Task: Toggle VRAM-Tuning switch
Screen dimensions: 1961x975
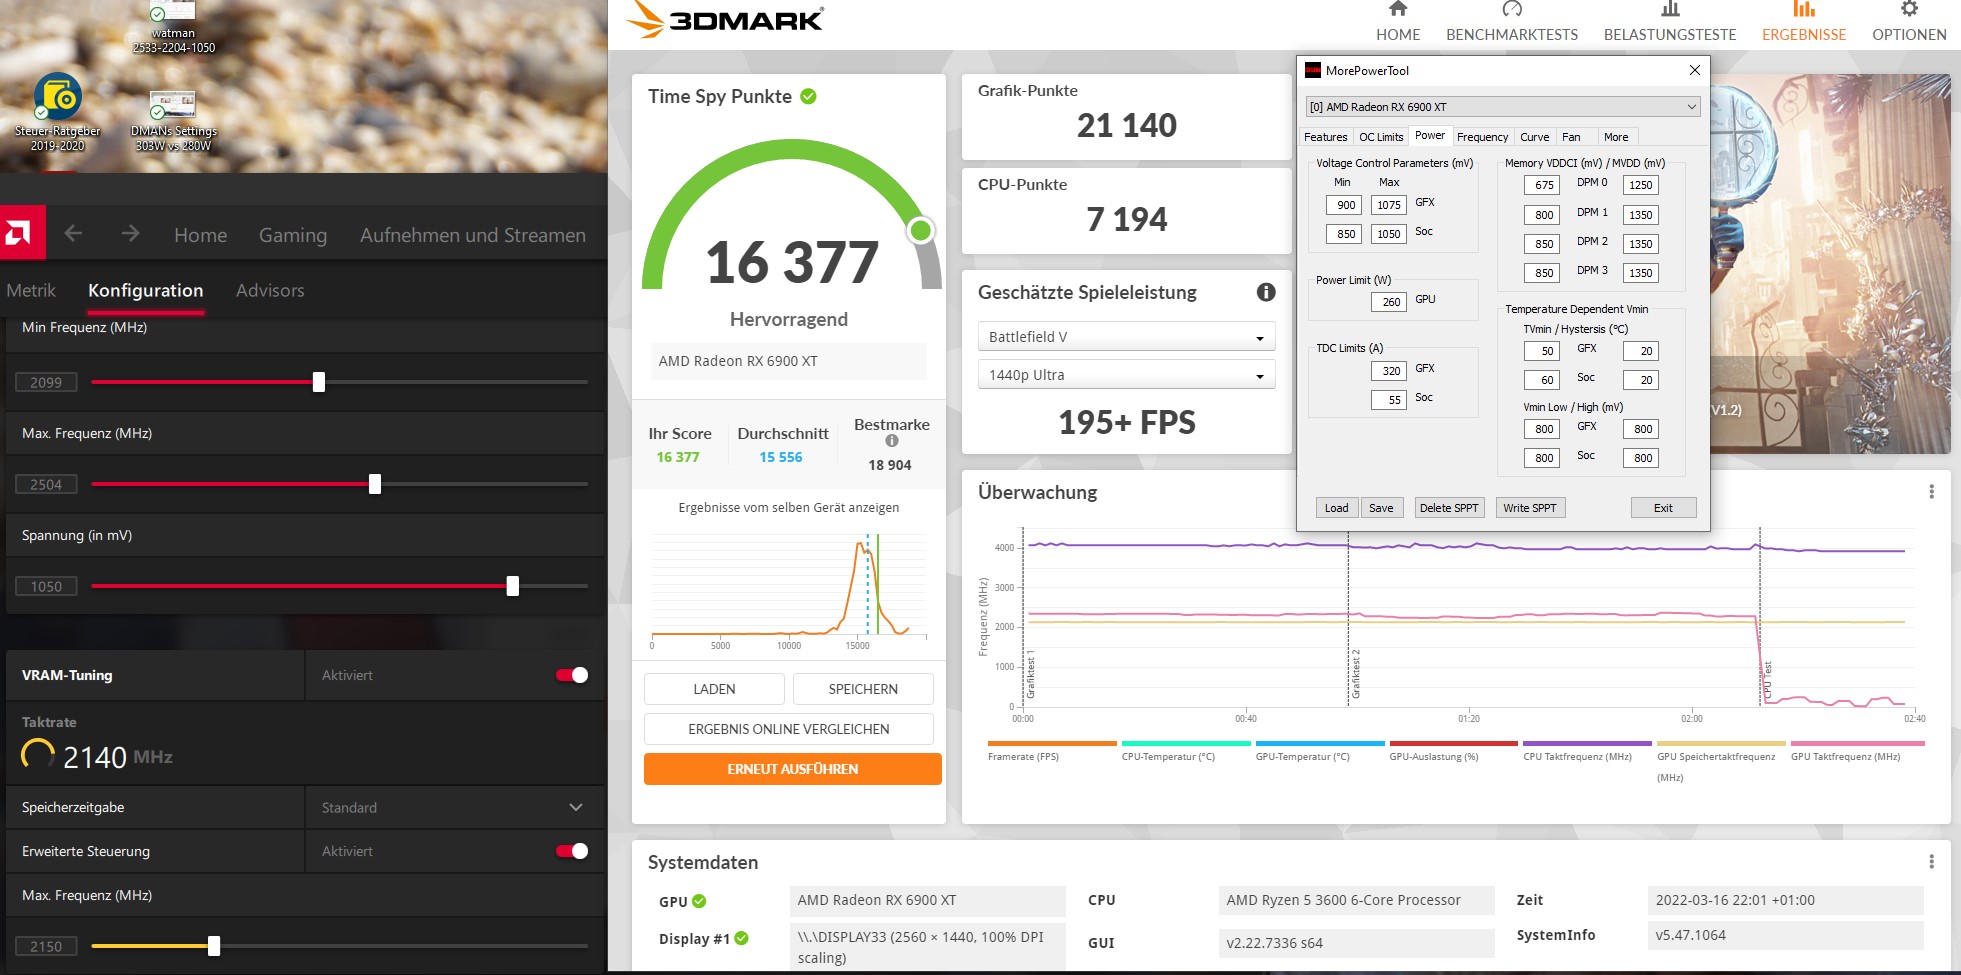Action: coord(572,675)
